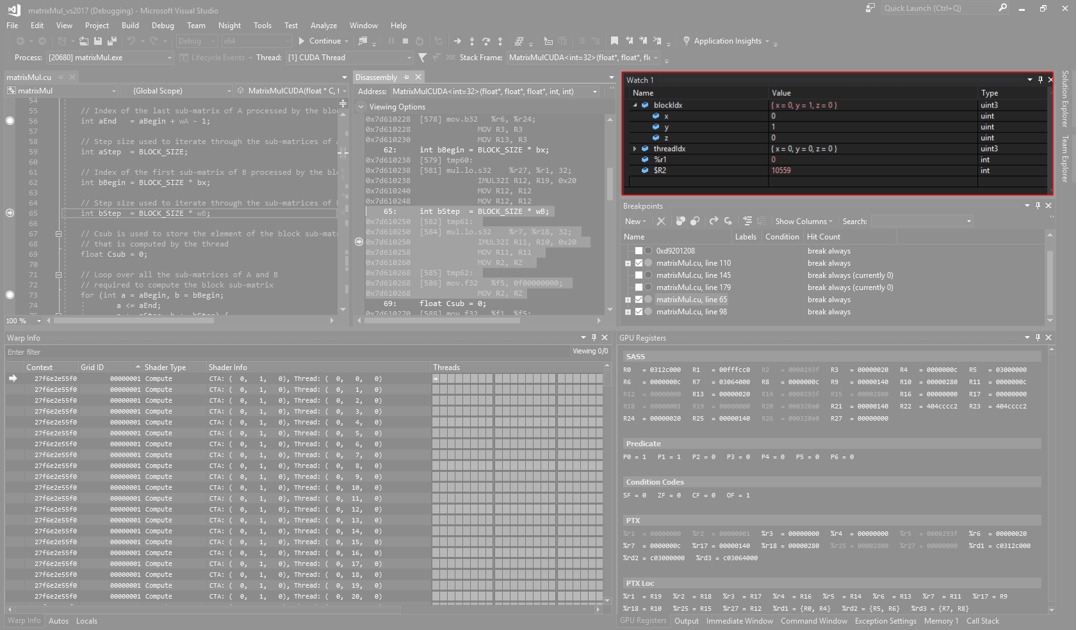Expand the threadIdx watch entry
This screenshot has height=630, width=1078.
click(x=635, y=149)
